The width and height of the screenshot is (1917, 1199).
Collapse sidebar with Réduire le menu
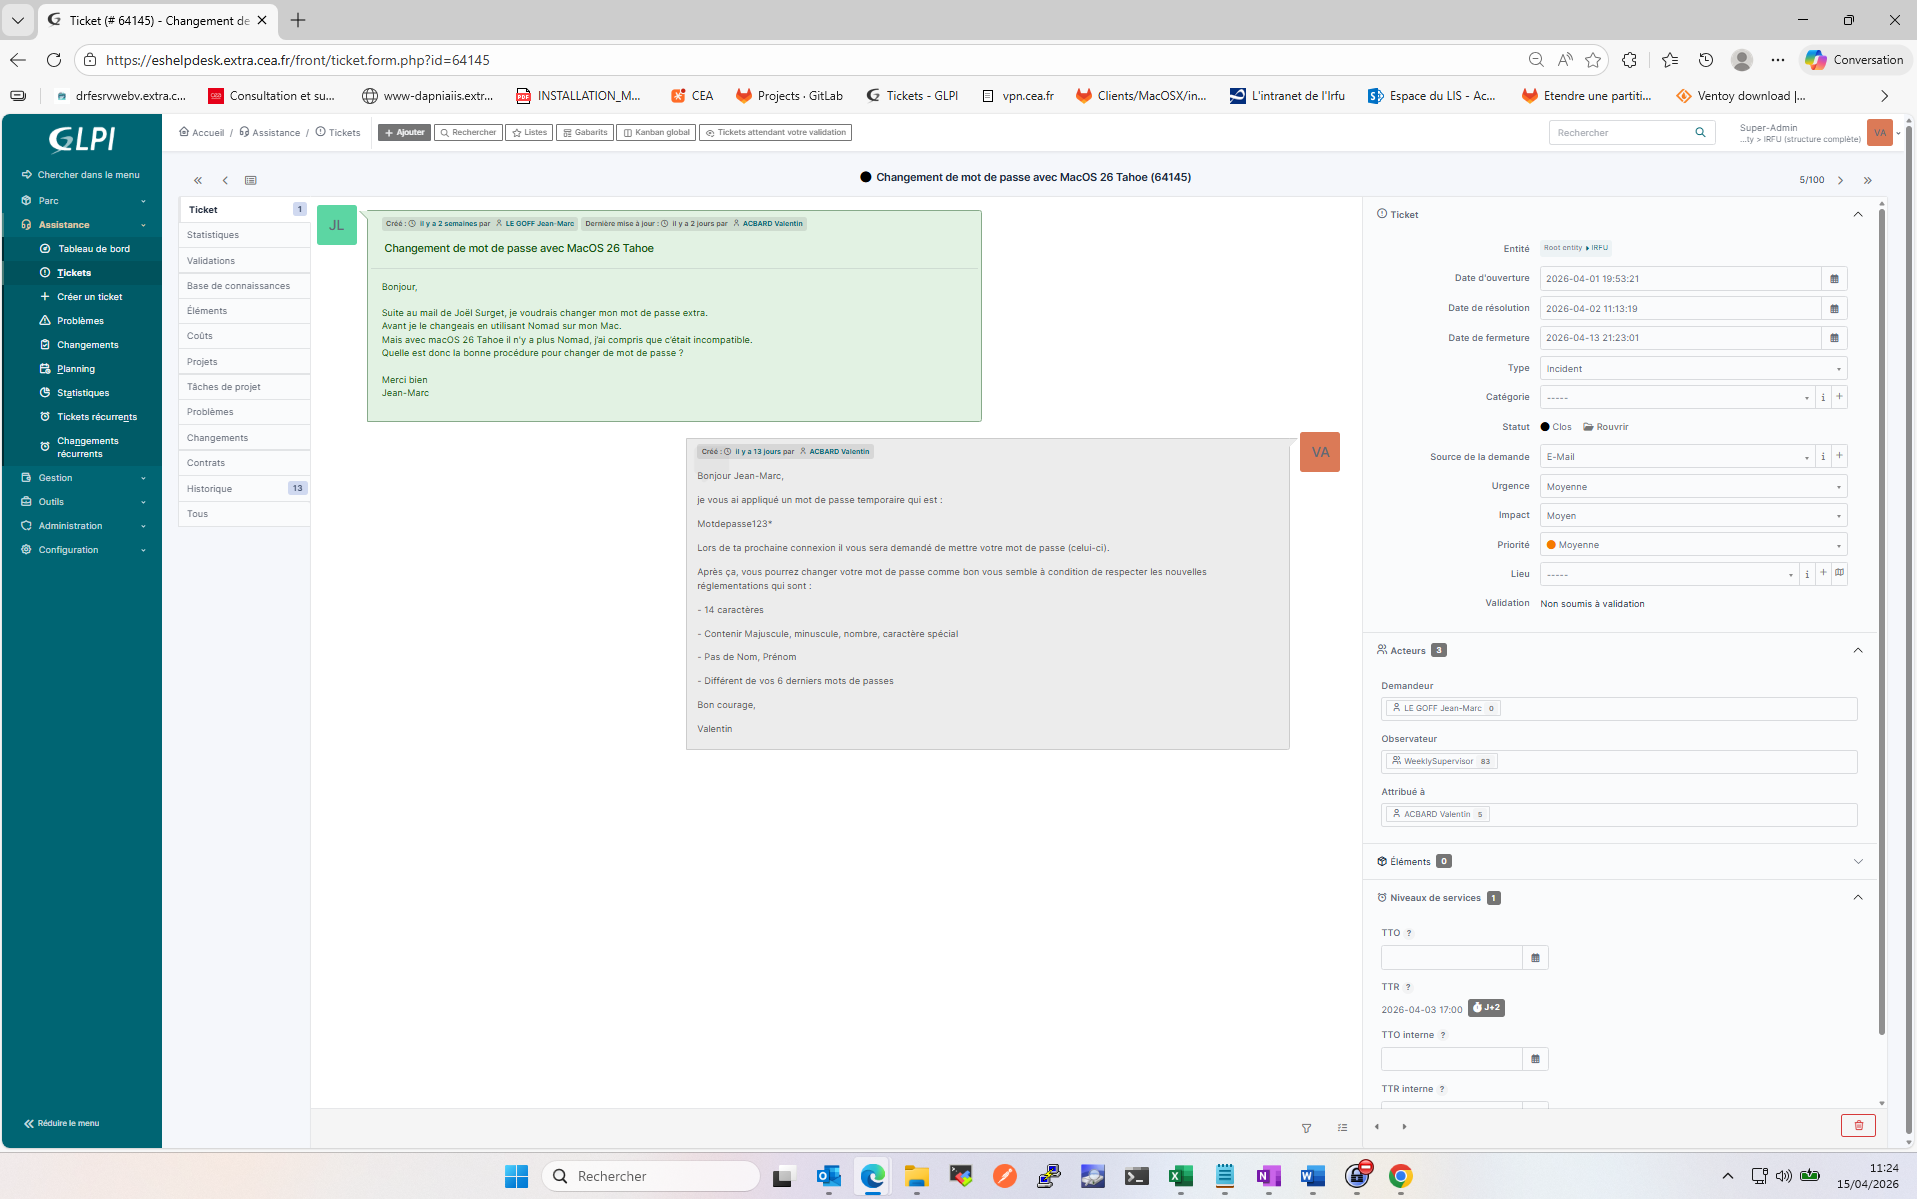pyautogui.click(x=62, y=1123)
